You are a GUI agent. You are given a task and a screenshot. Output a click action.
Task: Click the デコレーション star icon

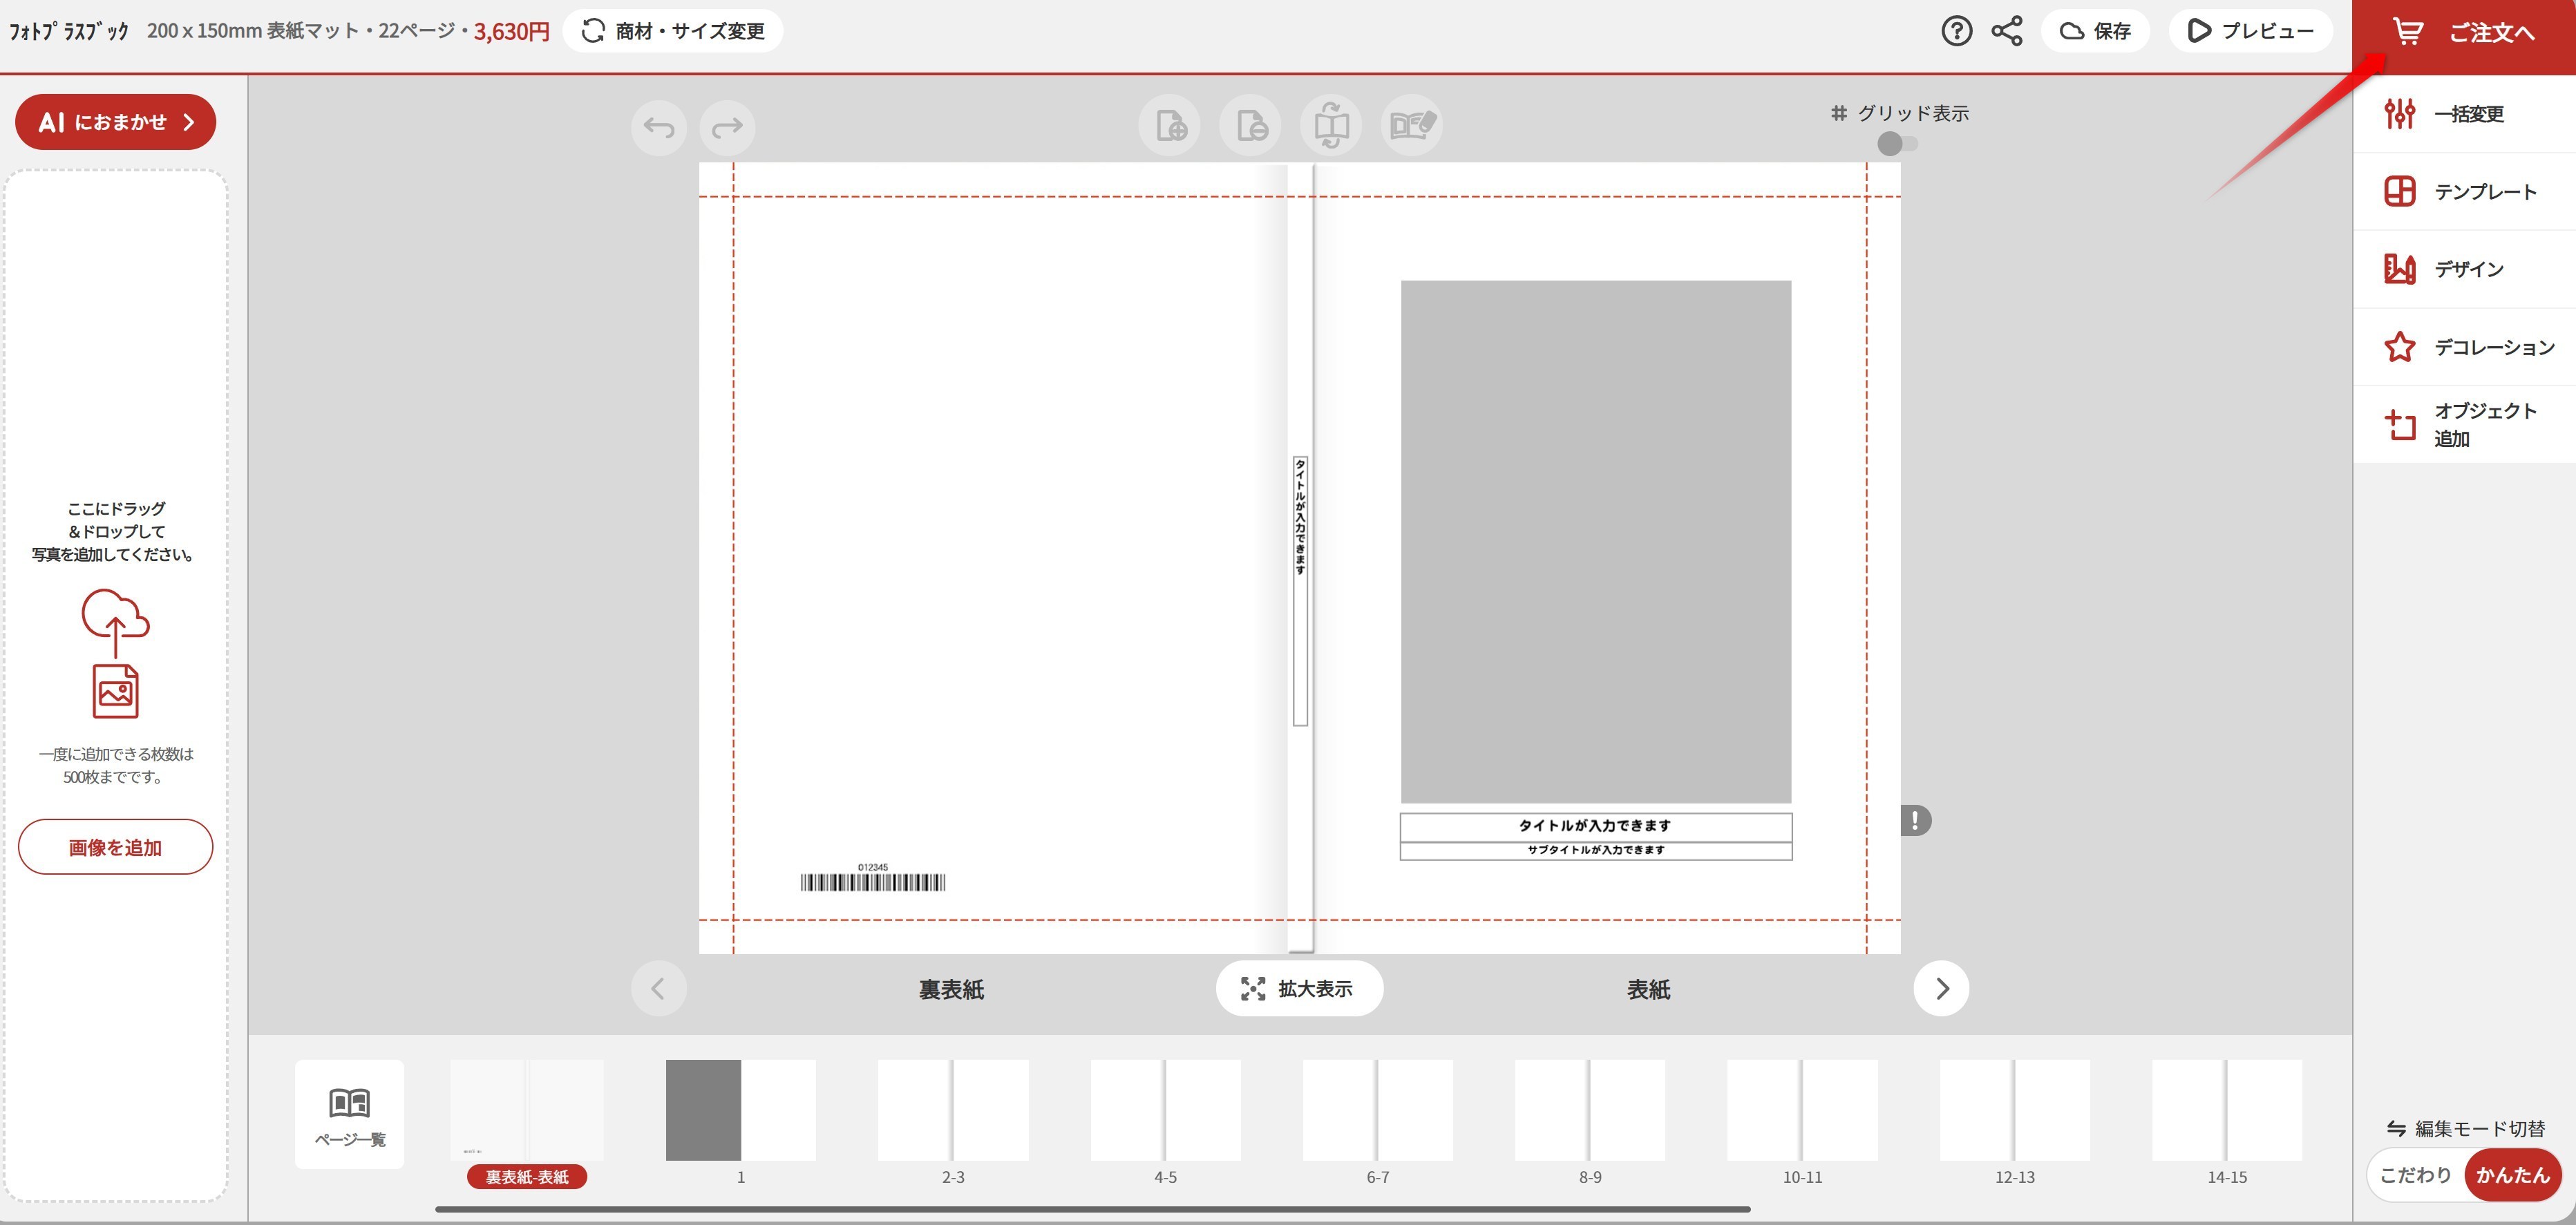tap(2399, 347)
